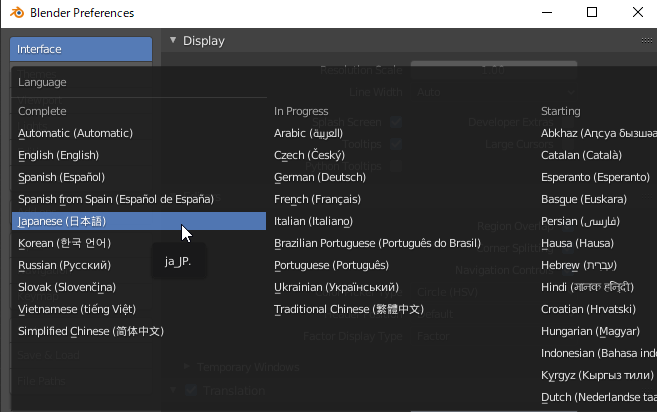
Task: Close the Blender Preferences window
Action: 638,12
